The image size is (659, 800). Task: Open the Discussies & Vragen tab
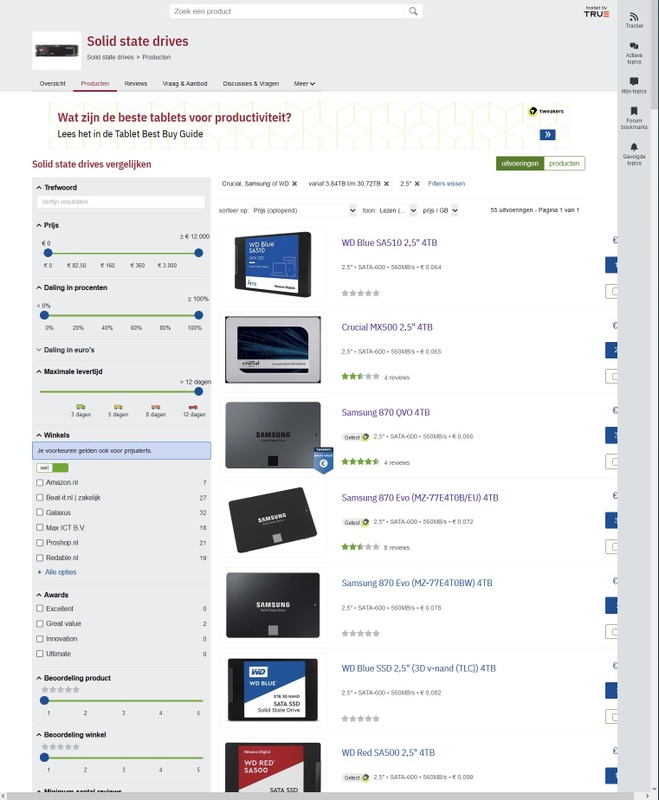250,84
